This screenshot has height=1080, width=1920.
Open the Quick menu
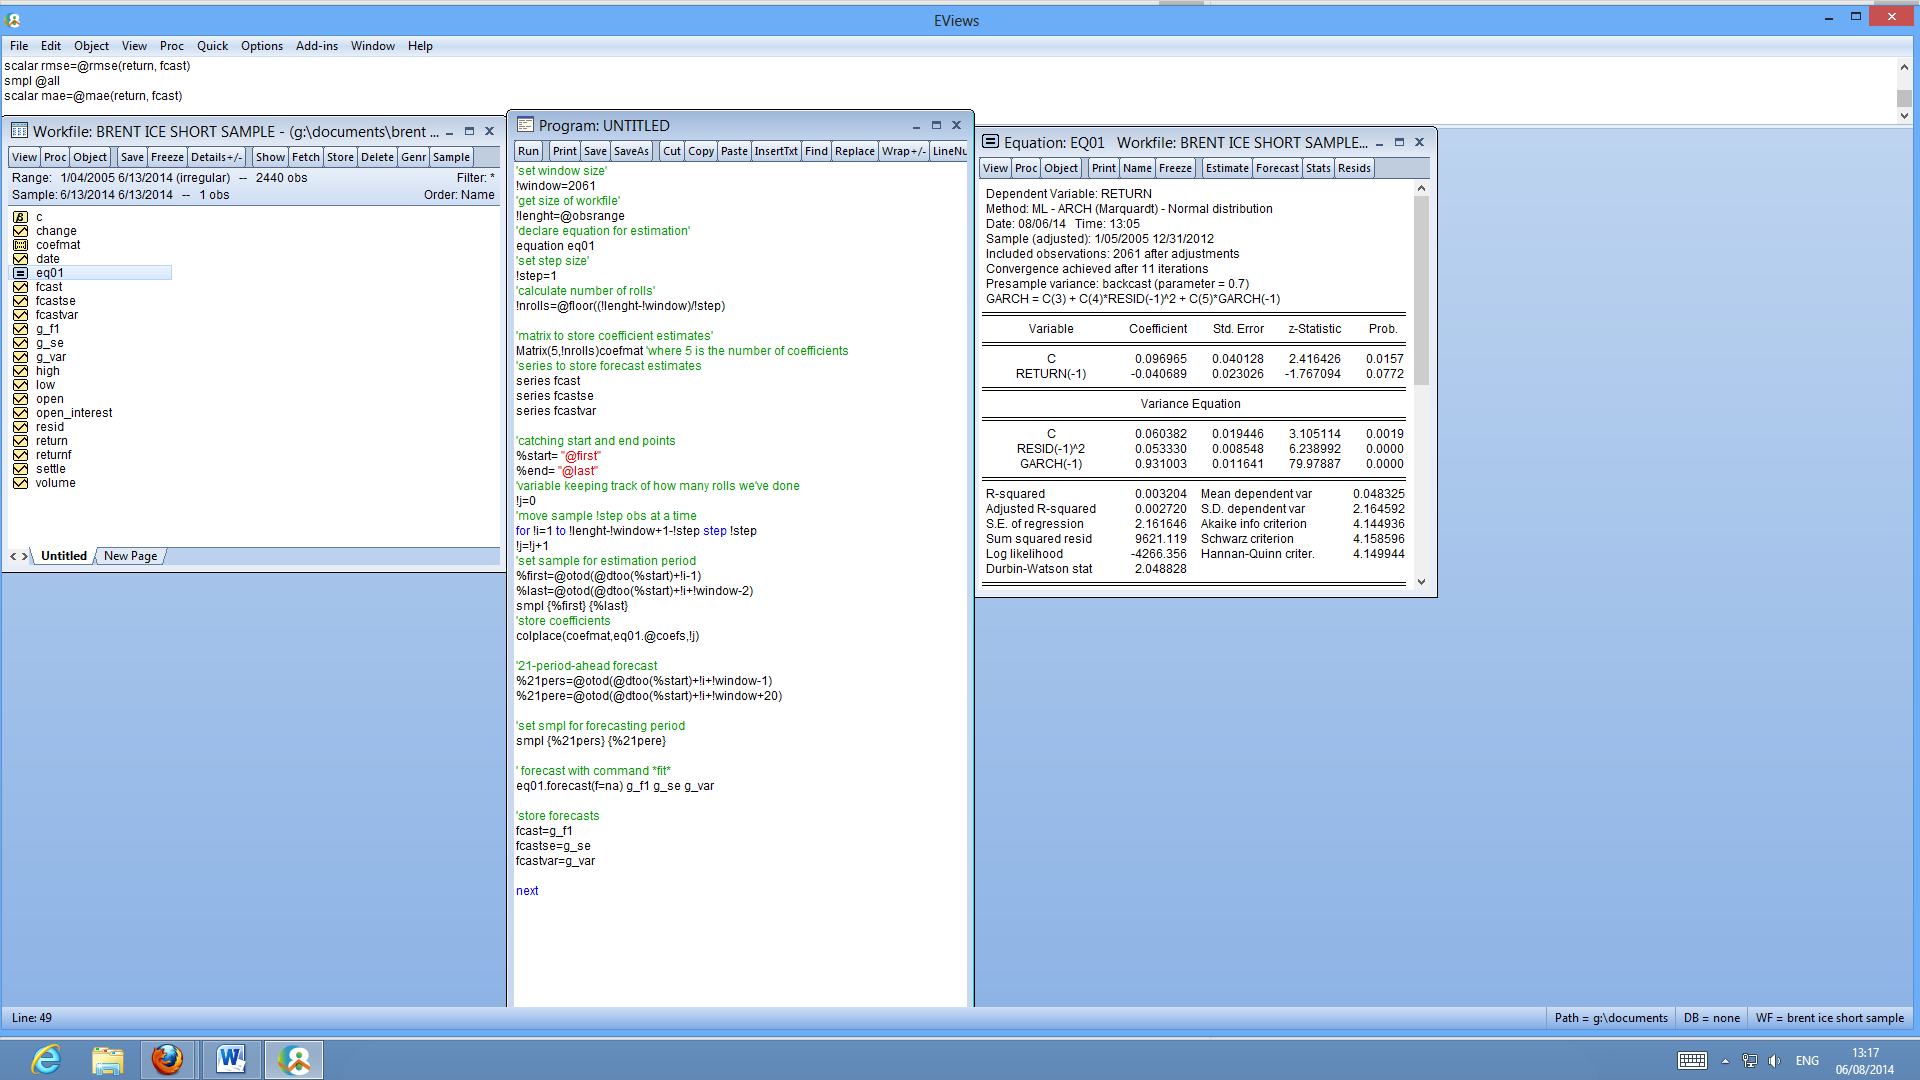(212, 46)
